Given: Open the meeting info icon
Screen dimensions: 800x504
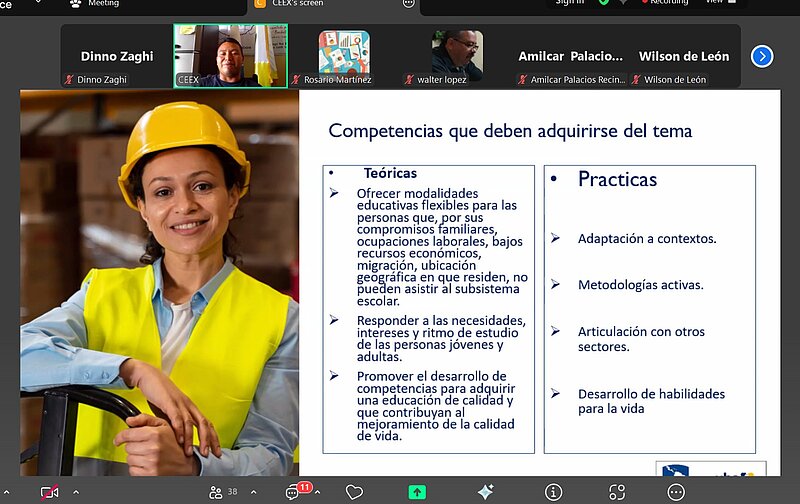Looking at the screenshot, I should pos(553,492).
